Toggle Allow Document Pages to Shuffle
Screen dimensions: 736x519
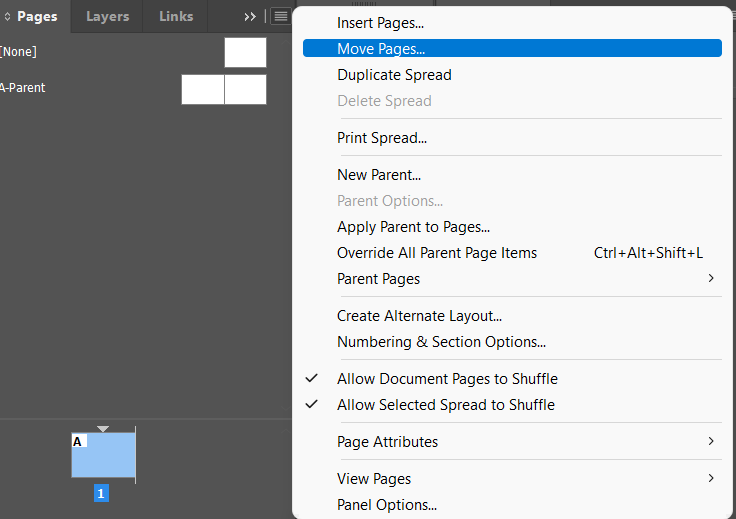pos(447,379)
